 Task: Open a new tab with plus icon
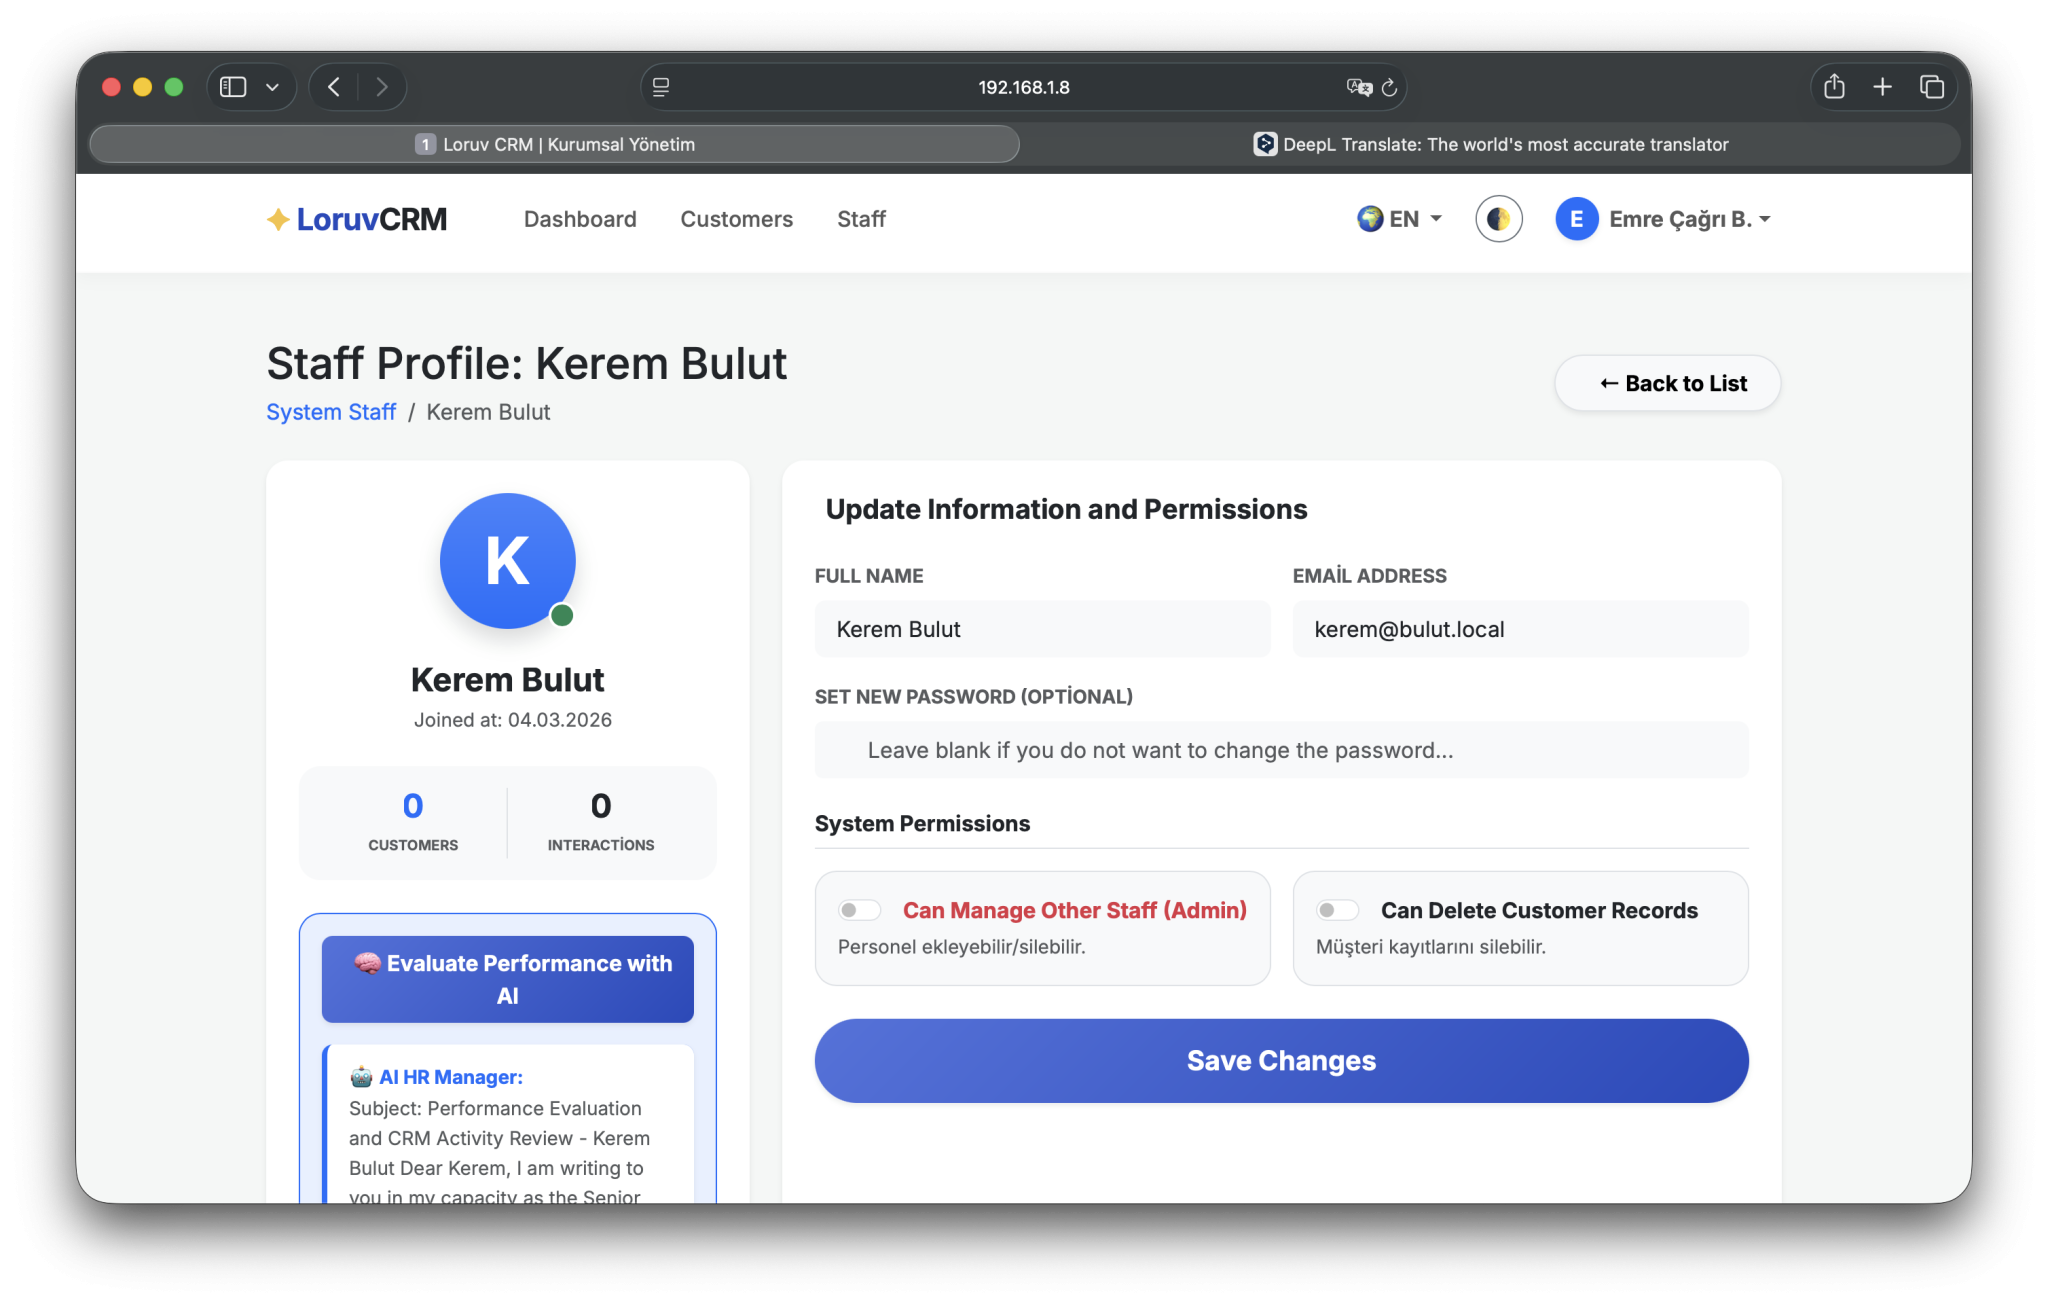pos(1882,87)
